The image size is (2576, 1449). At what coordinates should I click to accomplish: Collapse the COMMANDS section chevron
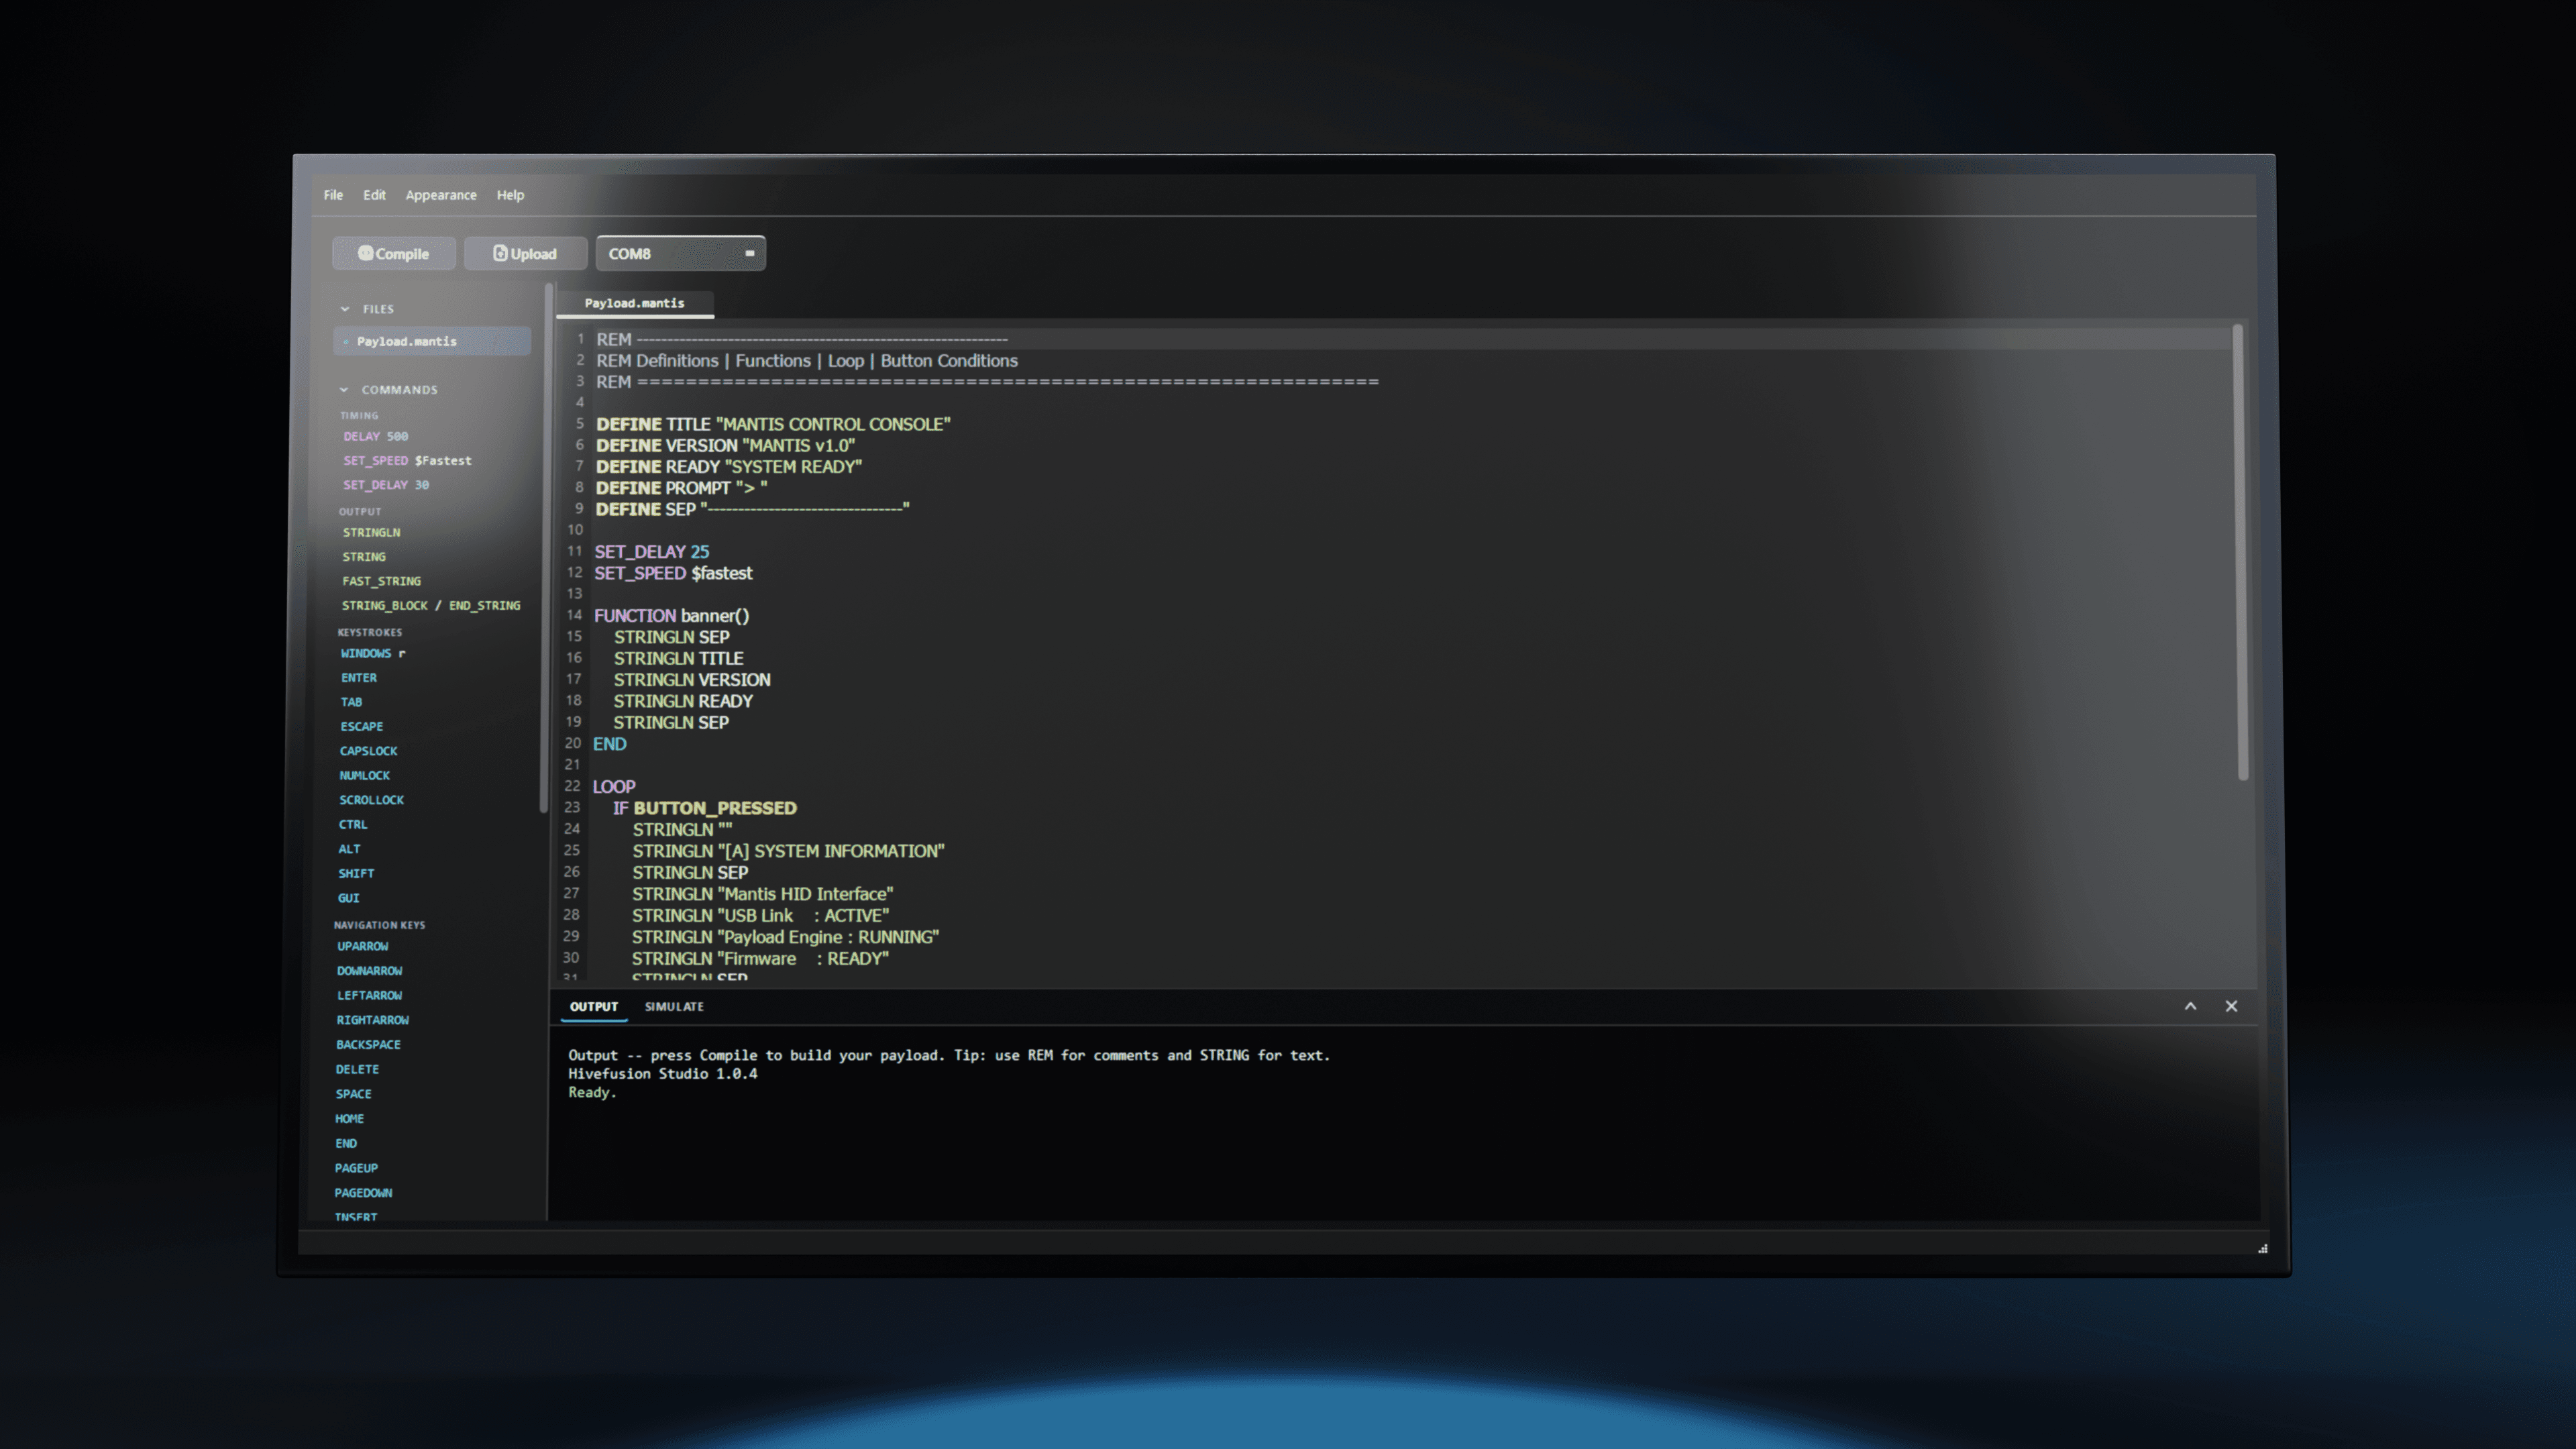click(x=344, y=390)
